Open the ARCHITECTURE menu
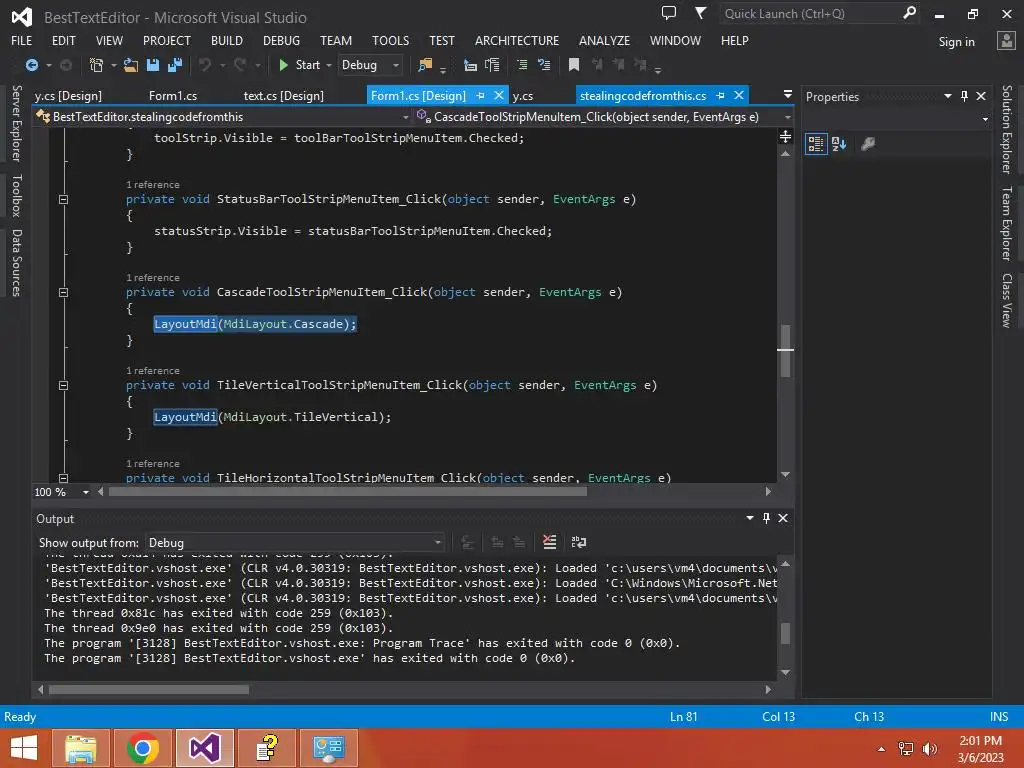 coord(517,40)
